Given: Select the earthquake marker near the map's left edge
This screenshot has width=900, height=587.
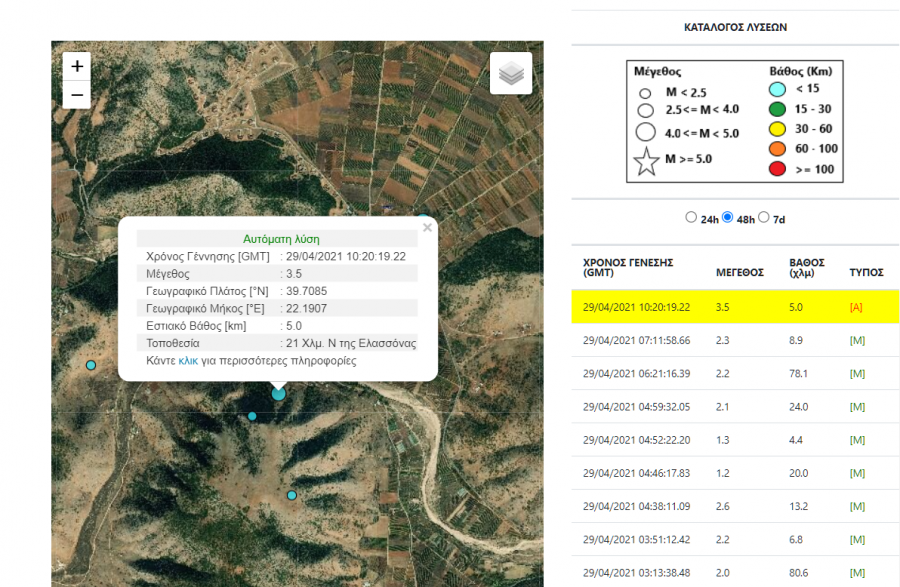Looking at the screenshot, I should (x=91, y=366).
